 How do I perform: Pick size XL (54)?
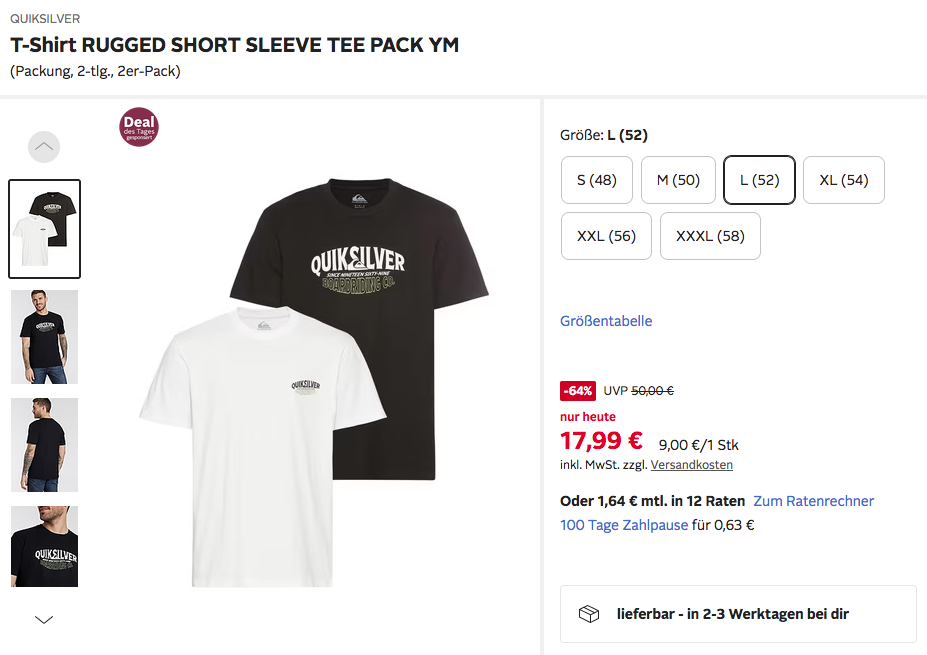[844, 180]
